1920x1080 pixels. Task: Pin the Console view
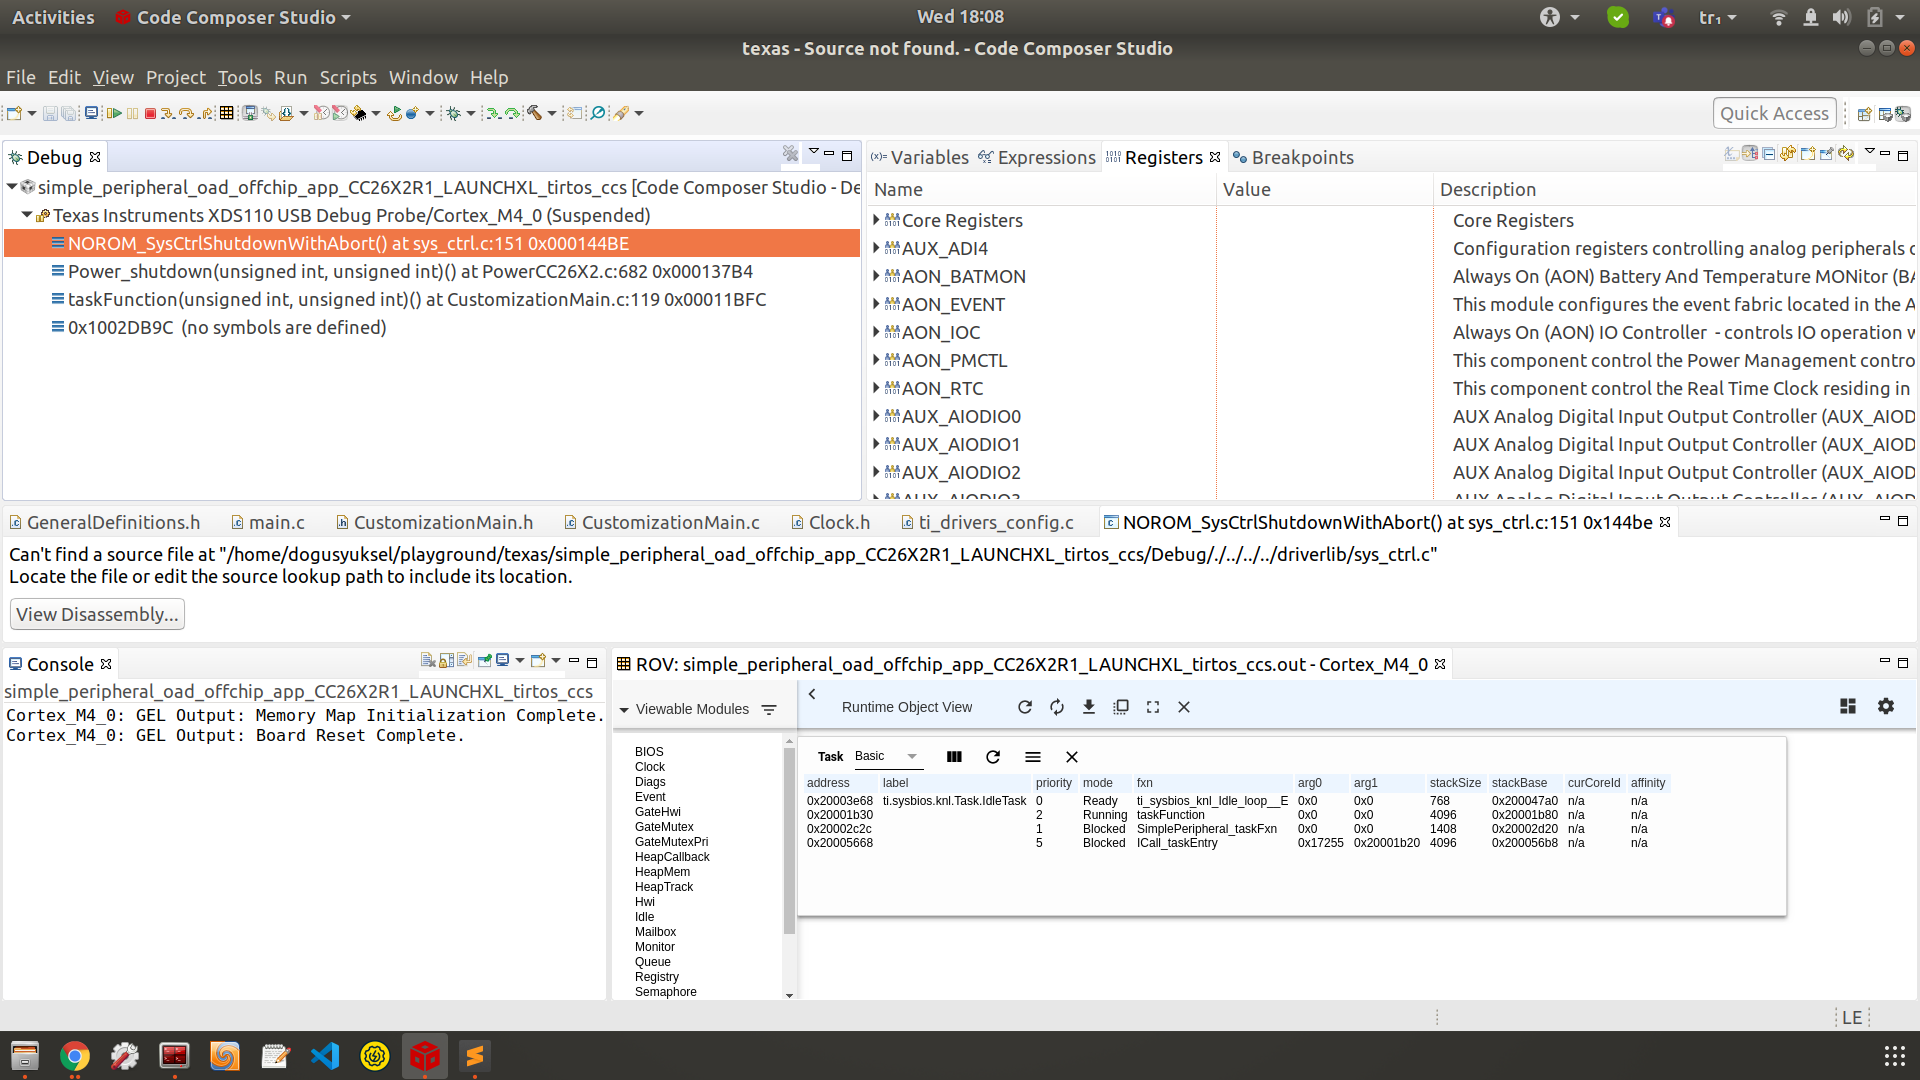tap(485, 660)
